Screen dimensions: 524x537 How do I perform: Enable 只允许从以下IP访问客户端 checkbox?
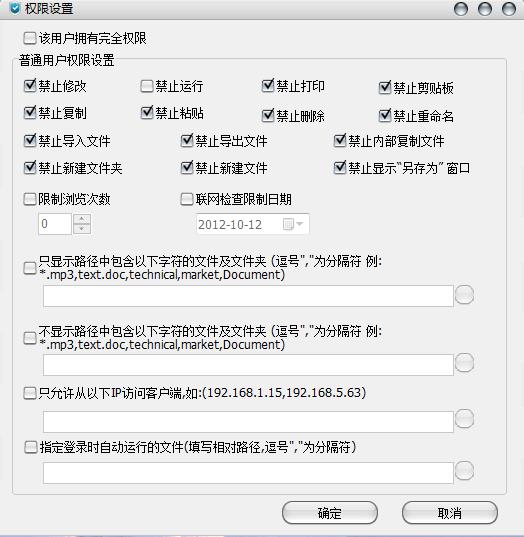tap(30, 393)
